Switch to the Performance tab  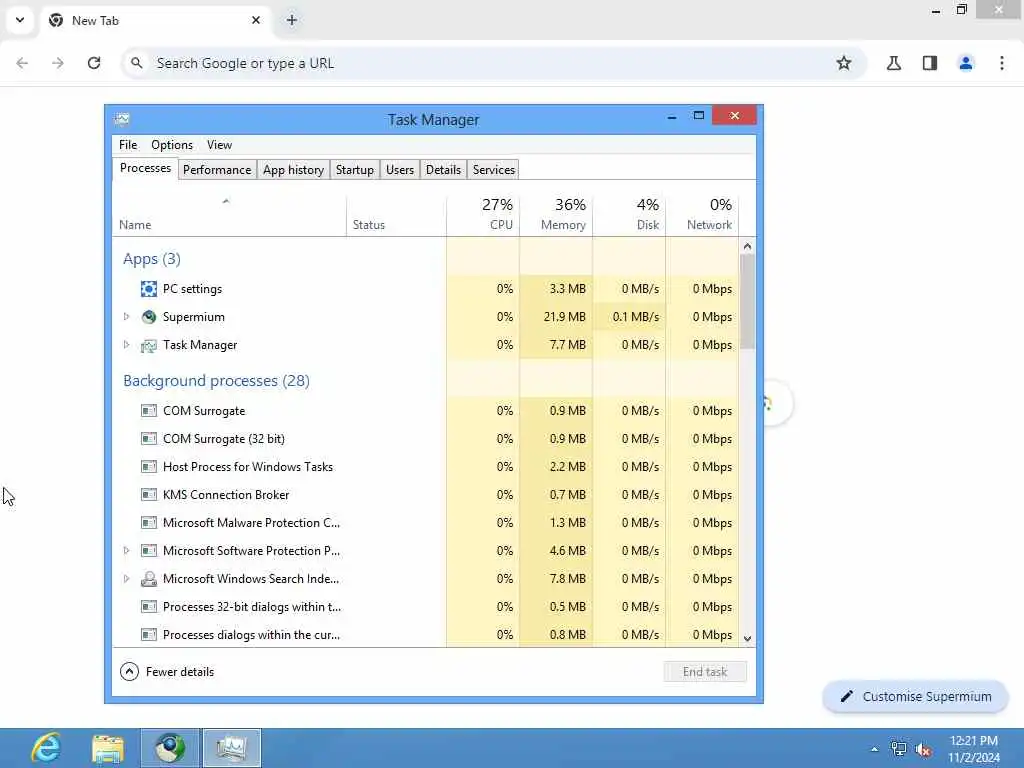[x=217, y=170]
